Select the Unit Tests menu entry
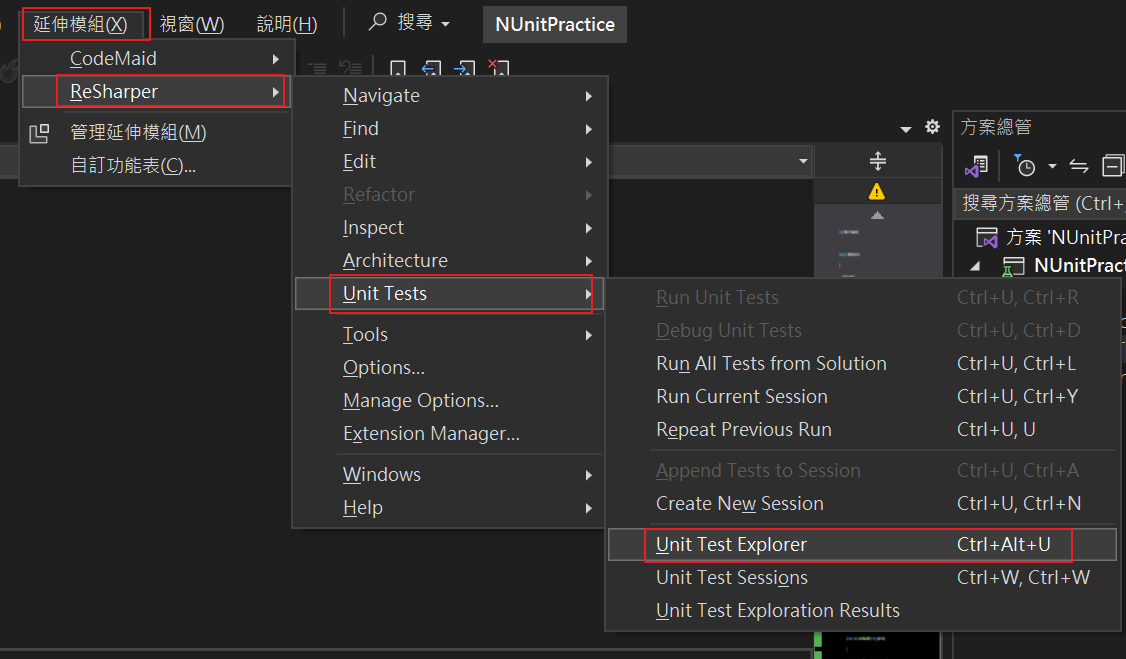The image size is (1126, 659). [x=450, y=294]
